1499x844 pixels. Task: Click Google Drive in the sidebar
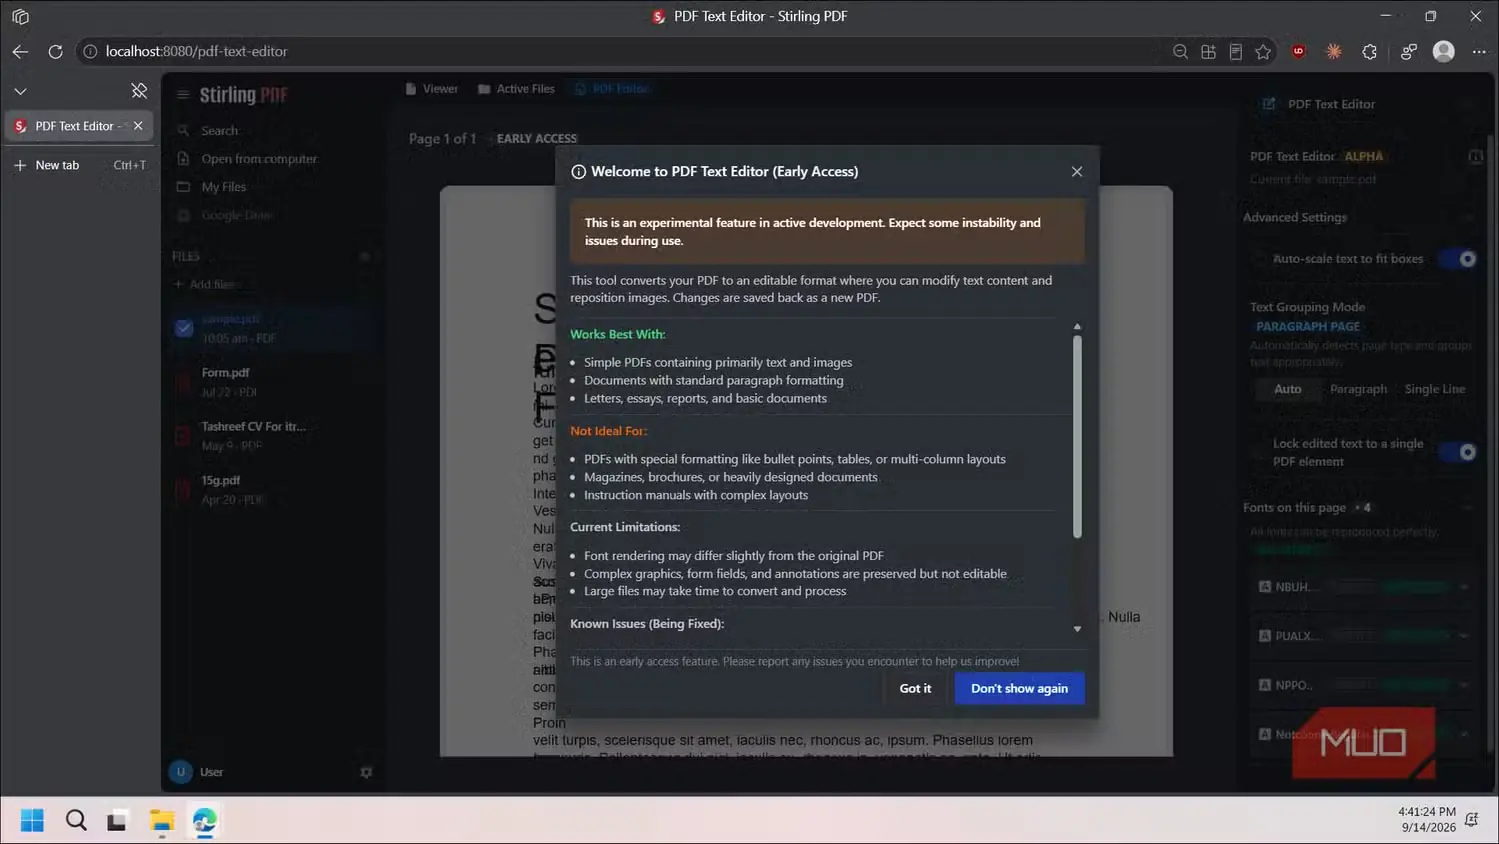[236, 215]
